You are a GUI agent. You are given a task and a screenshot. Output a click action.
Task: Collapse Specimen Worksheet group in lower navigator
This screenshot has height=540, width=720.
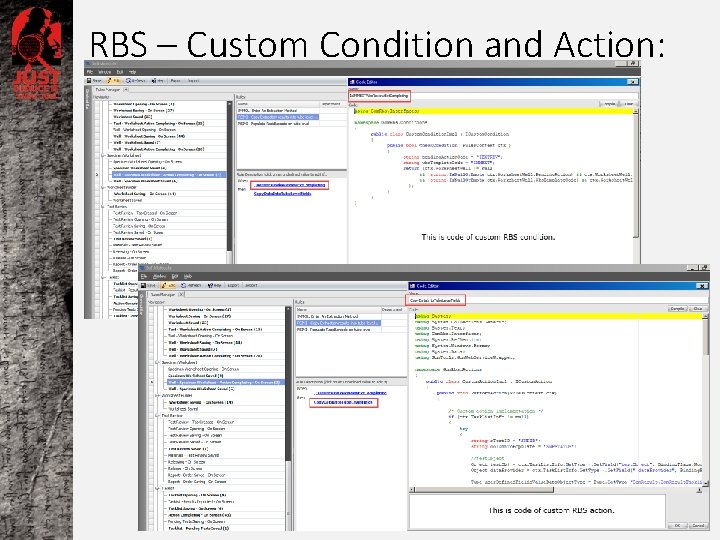(x=158, y=363)
